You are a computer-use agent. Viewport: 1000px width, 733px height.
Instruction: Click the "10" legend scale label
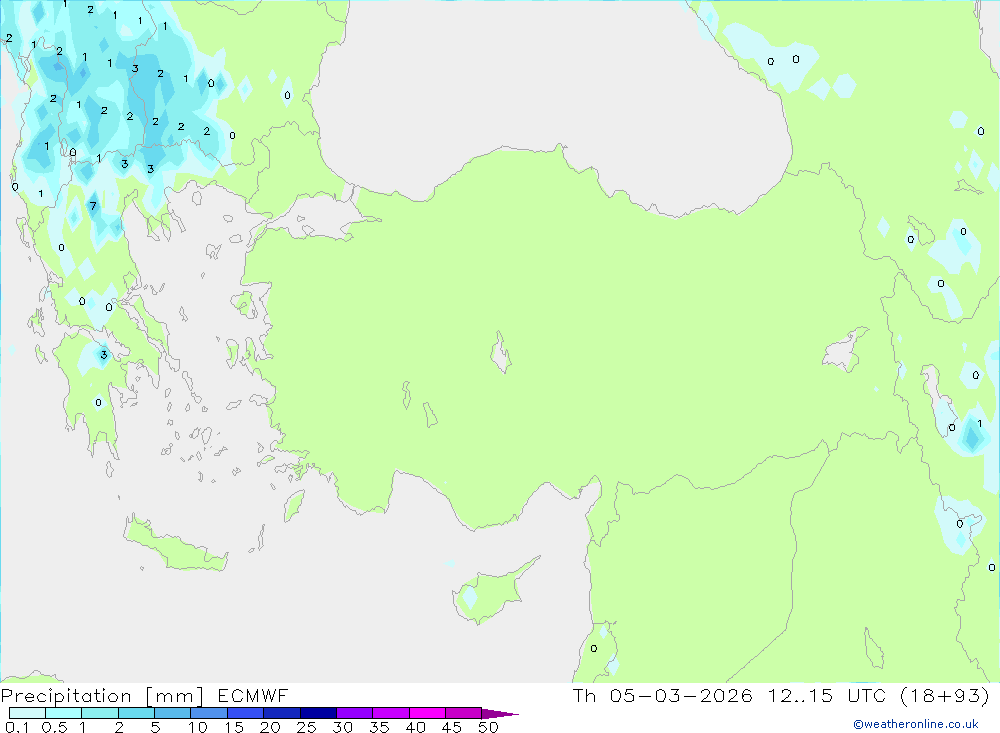click(x=198, y=727)
